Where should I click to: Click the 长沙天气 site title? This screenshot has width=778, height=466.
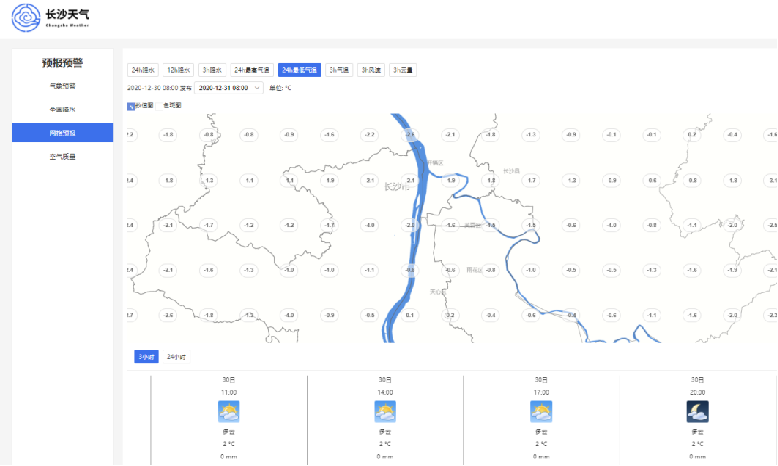point(67,14)
